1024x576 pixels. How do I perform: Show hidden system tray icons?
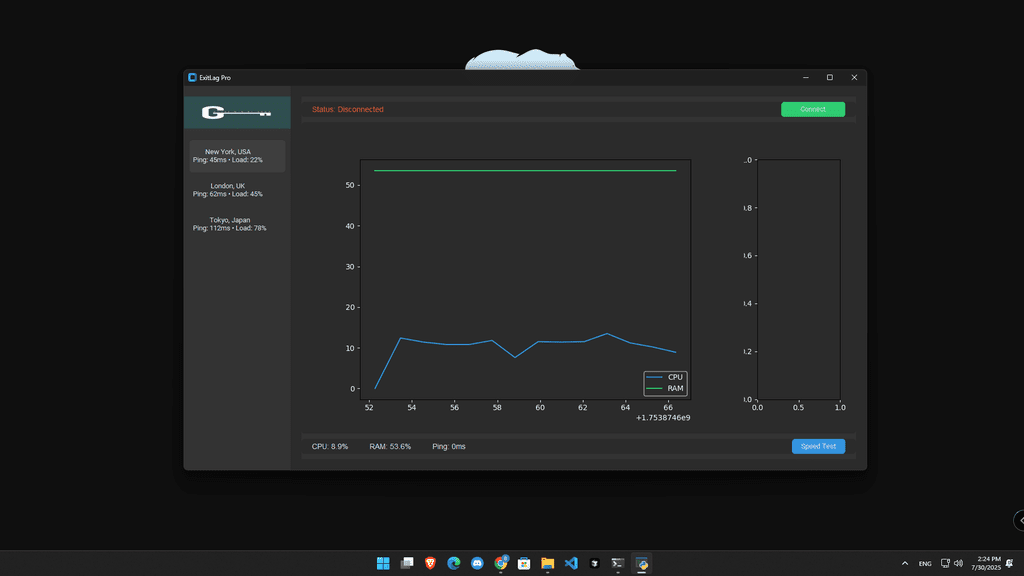coord(905,563)
